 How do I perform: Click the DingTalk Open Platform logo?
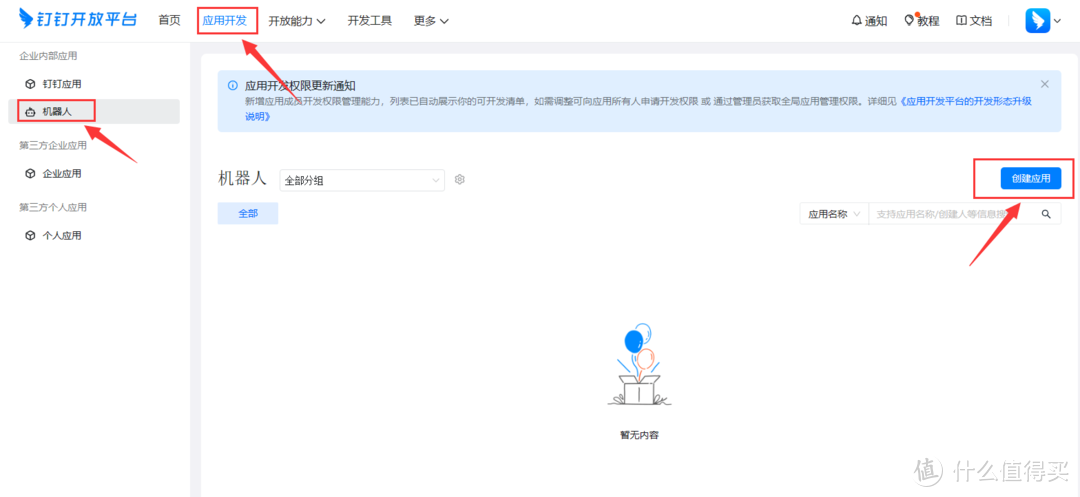pos(78,20)
